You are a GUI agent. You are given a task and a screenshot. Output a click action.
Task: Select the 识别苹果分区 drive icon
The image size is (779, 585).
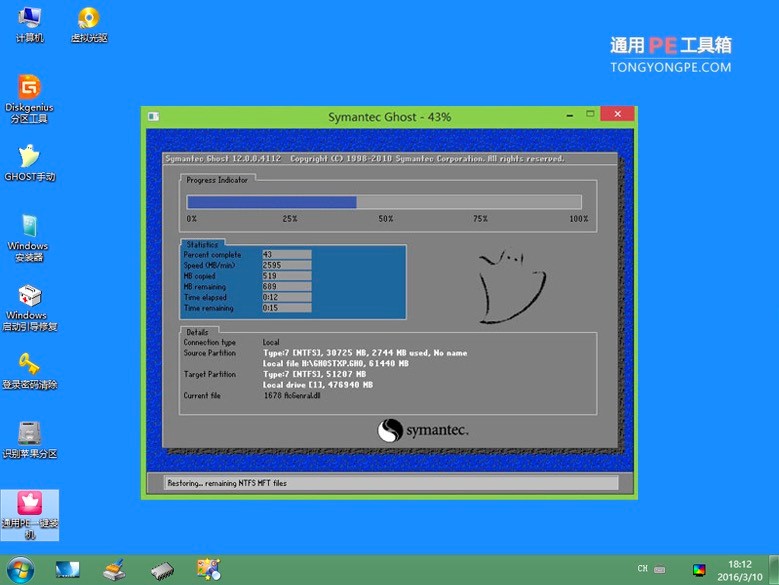29,440
